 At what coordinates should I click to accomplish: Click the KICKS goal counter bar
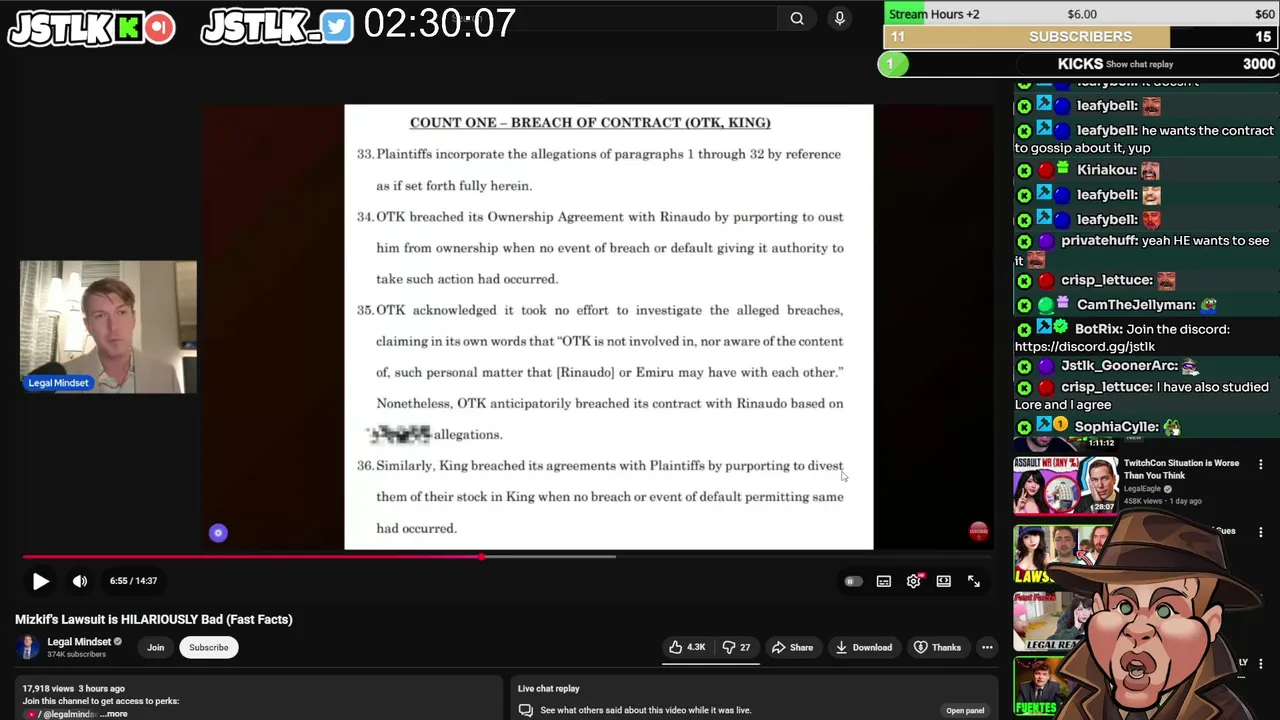(1080, 64)
